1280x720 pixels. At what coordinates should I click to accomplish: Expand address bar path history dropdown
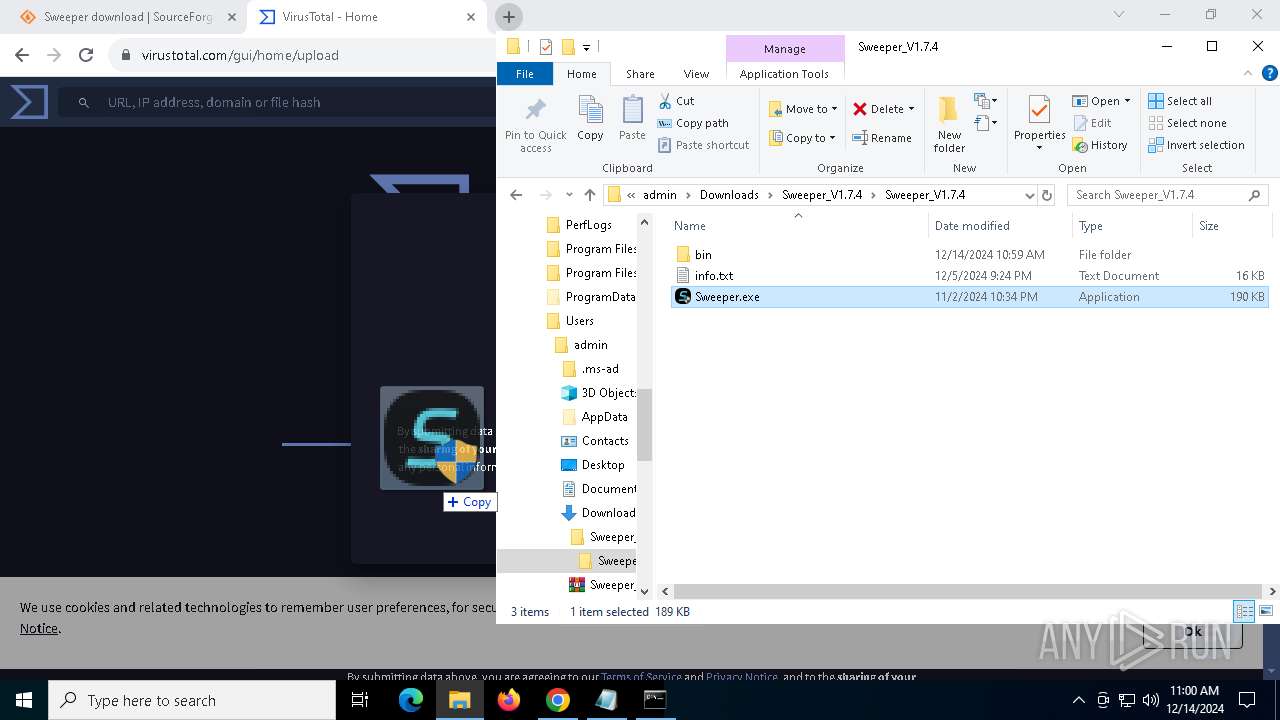pyautogui.click(x=1029, y=195)
